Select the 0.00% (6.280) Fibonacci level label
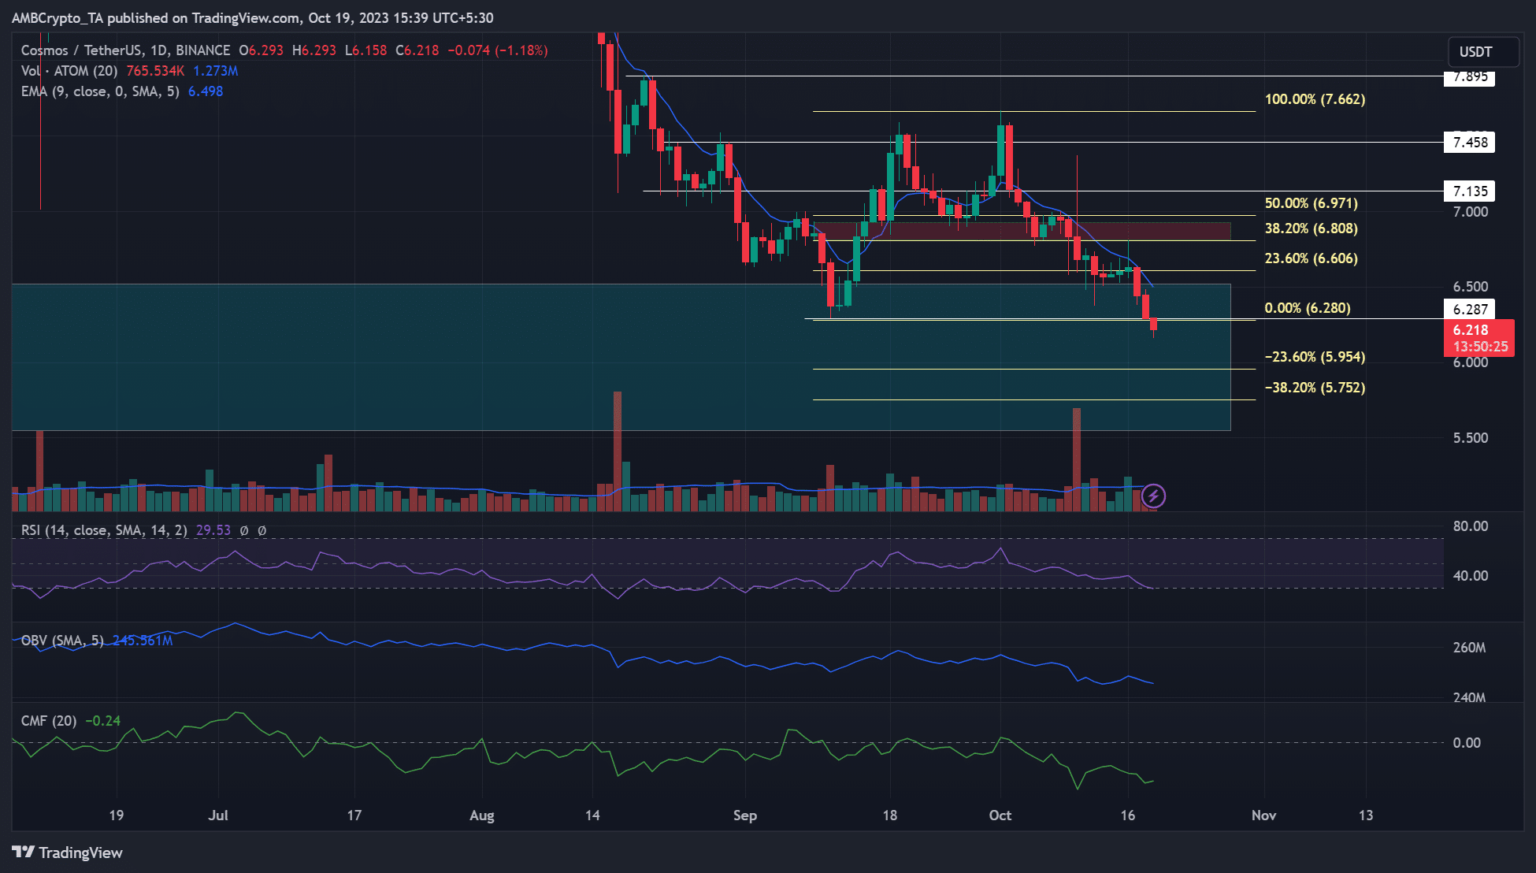The height and width of the screenshot is (873, 1536). point(1307,308)
